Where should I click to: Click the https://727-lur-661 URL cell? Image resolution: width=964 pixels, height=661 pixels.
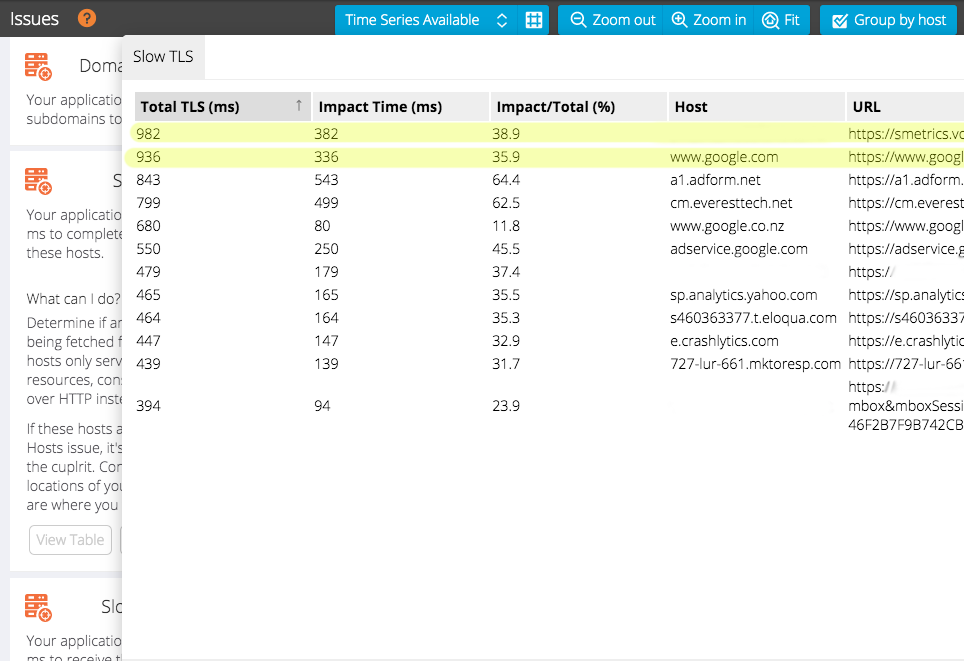(x=906, y=363)
